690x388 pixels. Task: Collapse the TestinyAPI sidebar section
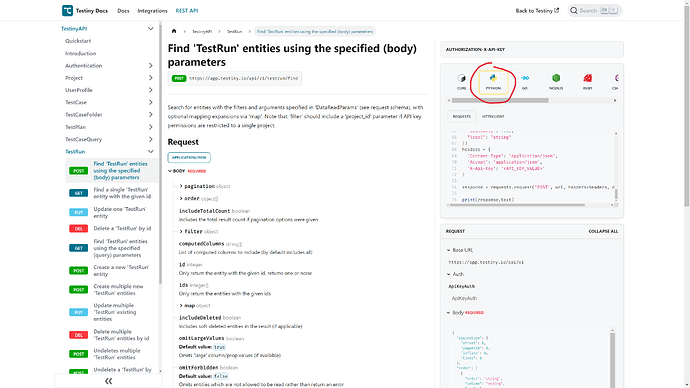150,29
